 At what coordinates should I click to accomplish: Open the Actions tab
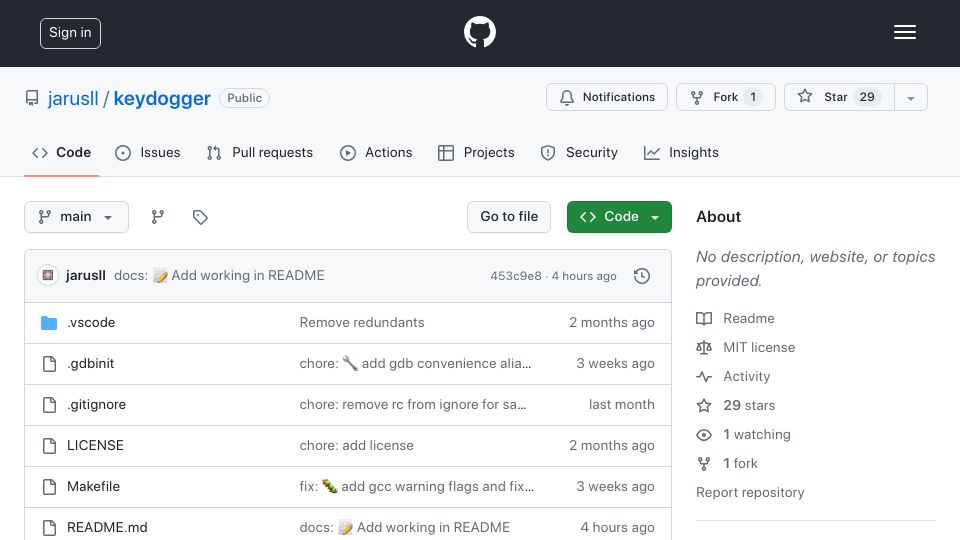(x=376, y=152)
